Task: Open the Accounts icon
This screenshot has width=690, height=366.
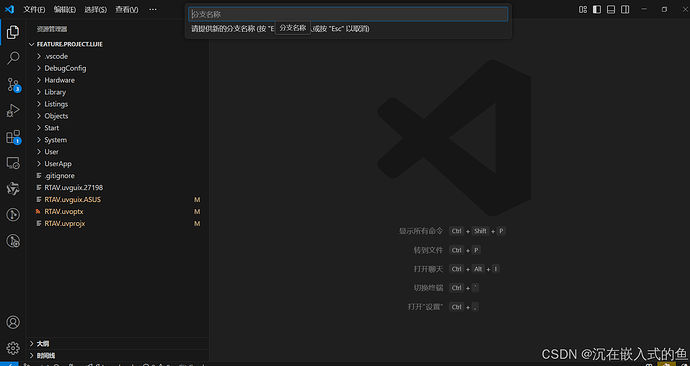Action: pos(13,322)
